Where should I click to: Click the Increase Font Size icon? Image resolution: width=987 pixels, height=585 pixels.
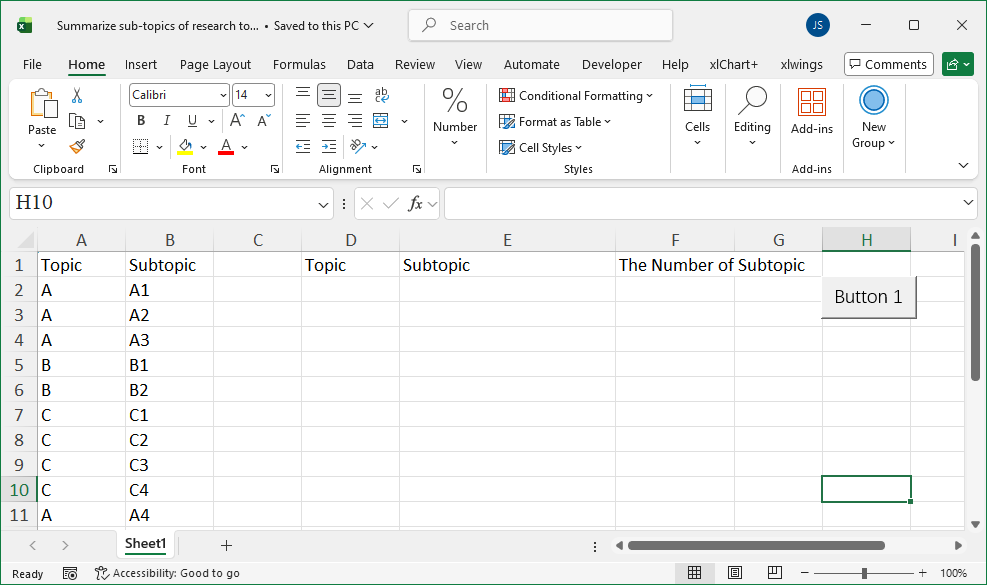tap(236, 118)
